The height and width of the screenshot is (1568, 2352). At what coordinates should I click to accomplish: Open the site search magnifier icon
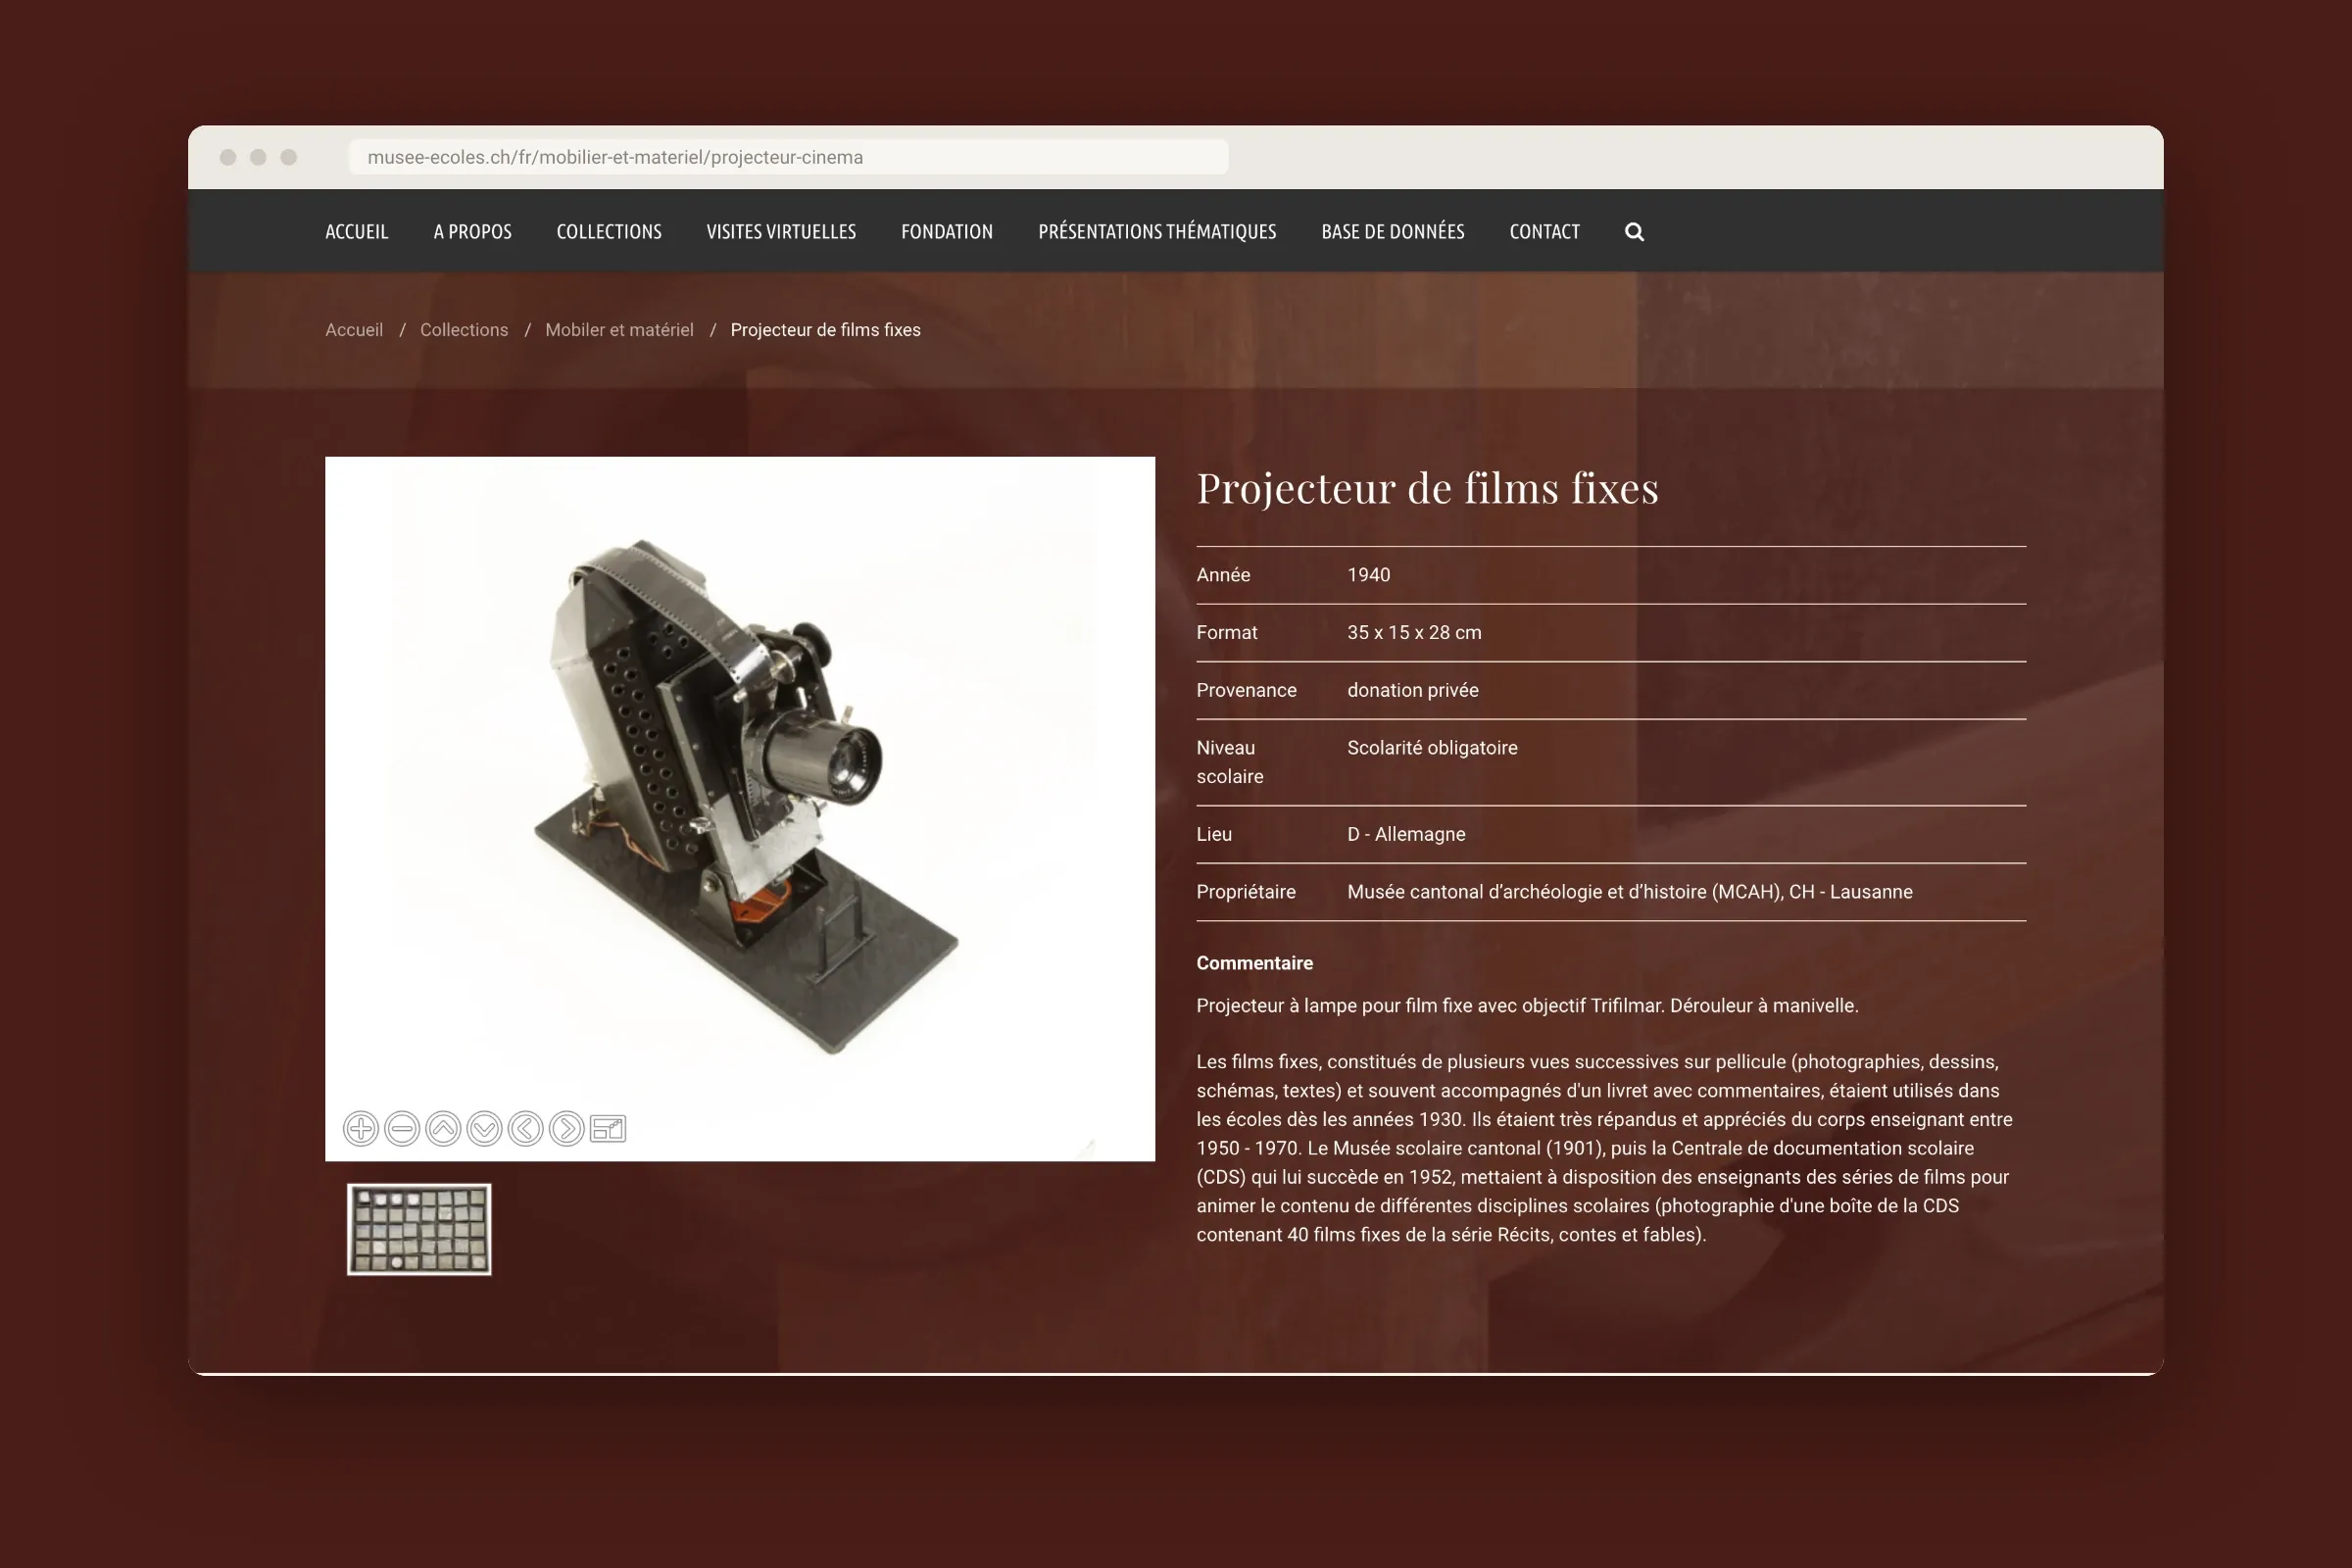1634,232
